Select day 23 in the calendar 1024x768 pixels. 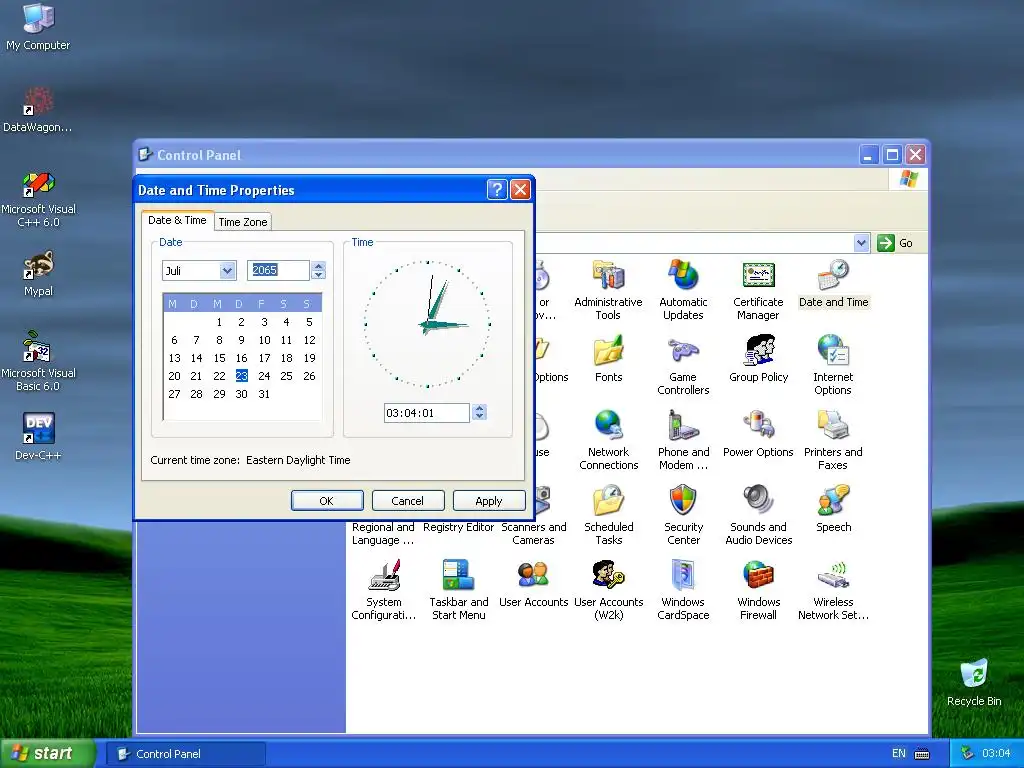(x=242, y=376)
